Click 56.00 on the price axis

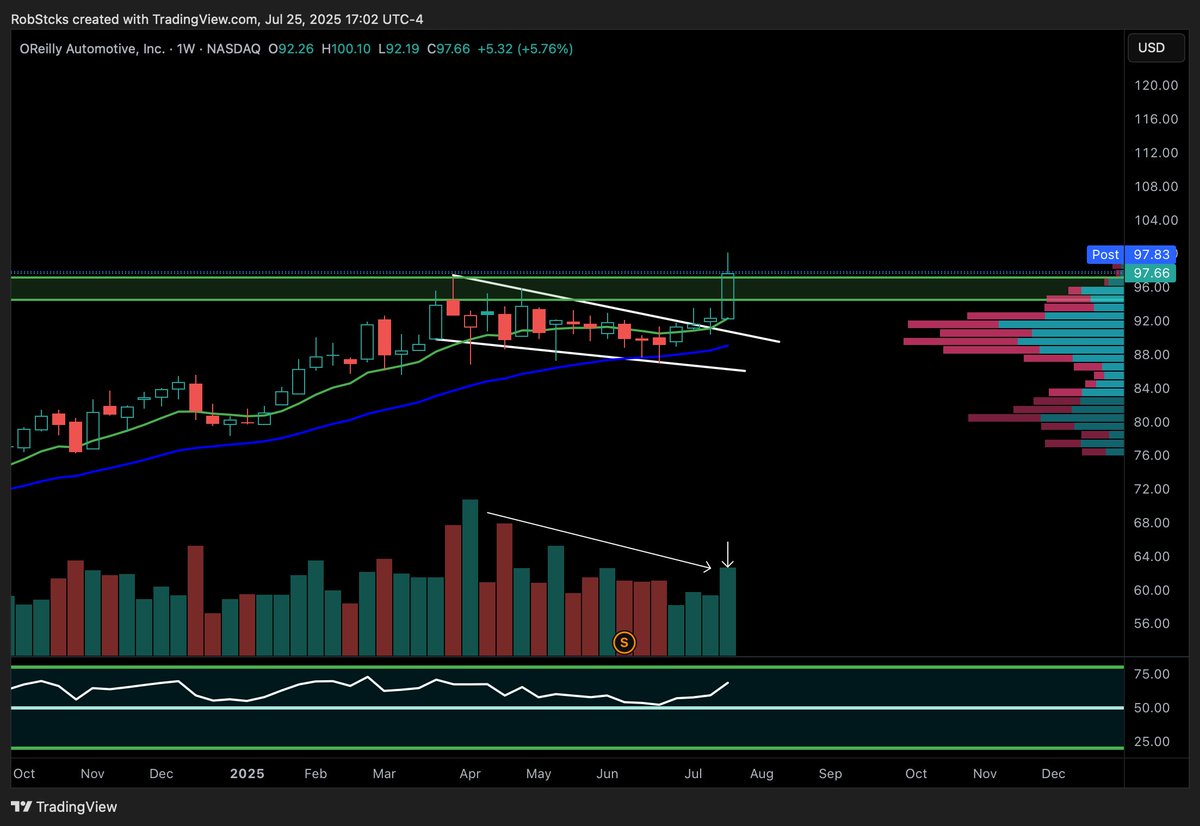pyautogui.click(x=1152, y=624)
